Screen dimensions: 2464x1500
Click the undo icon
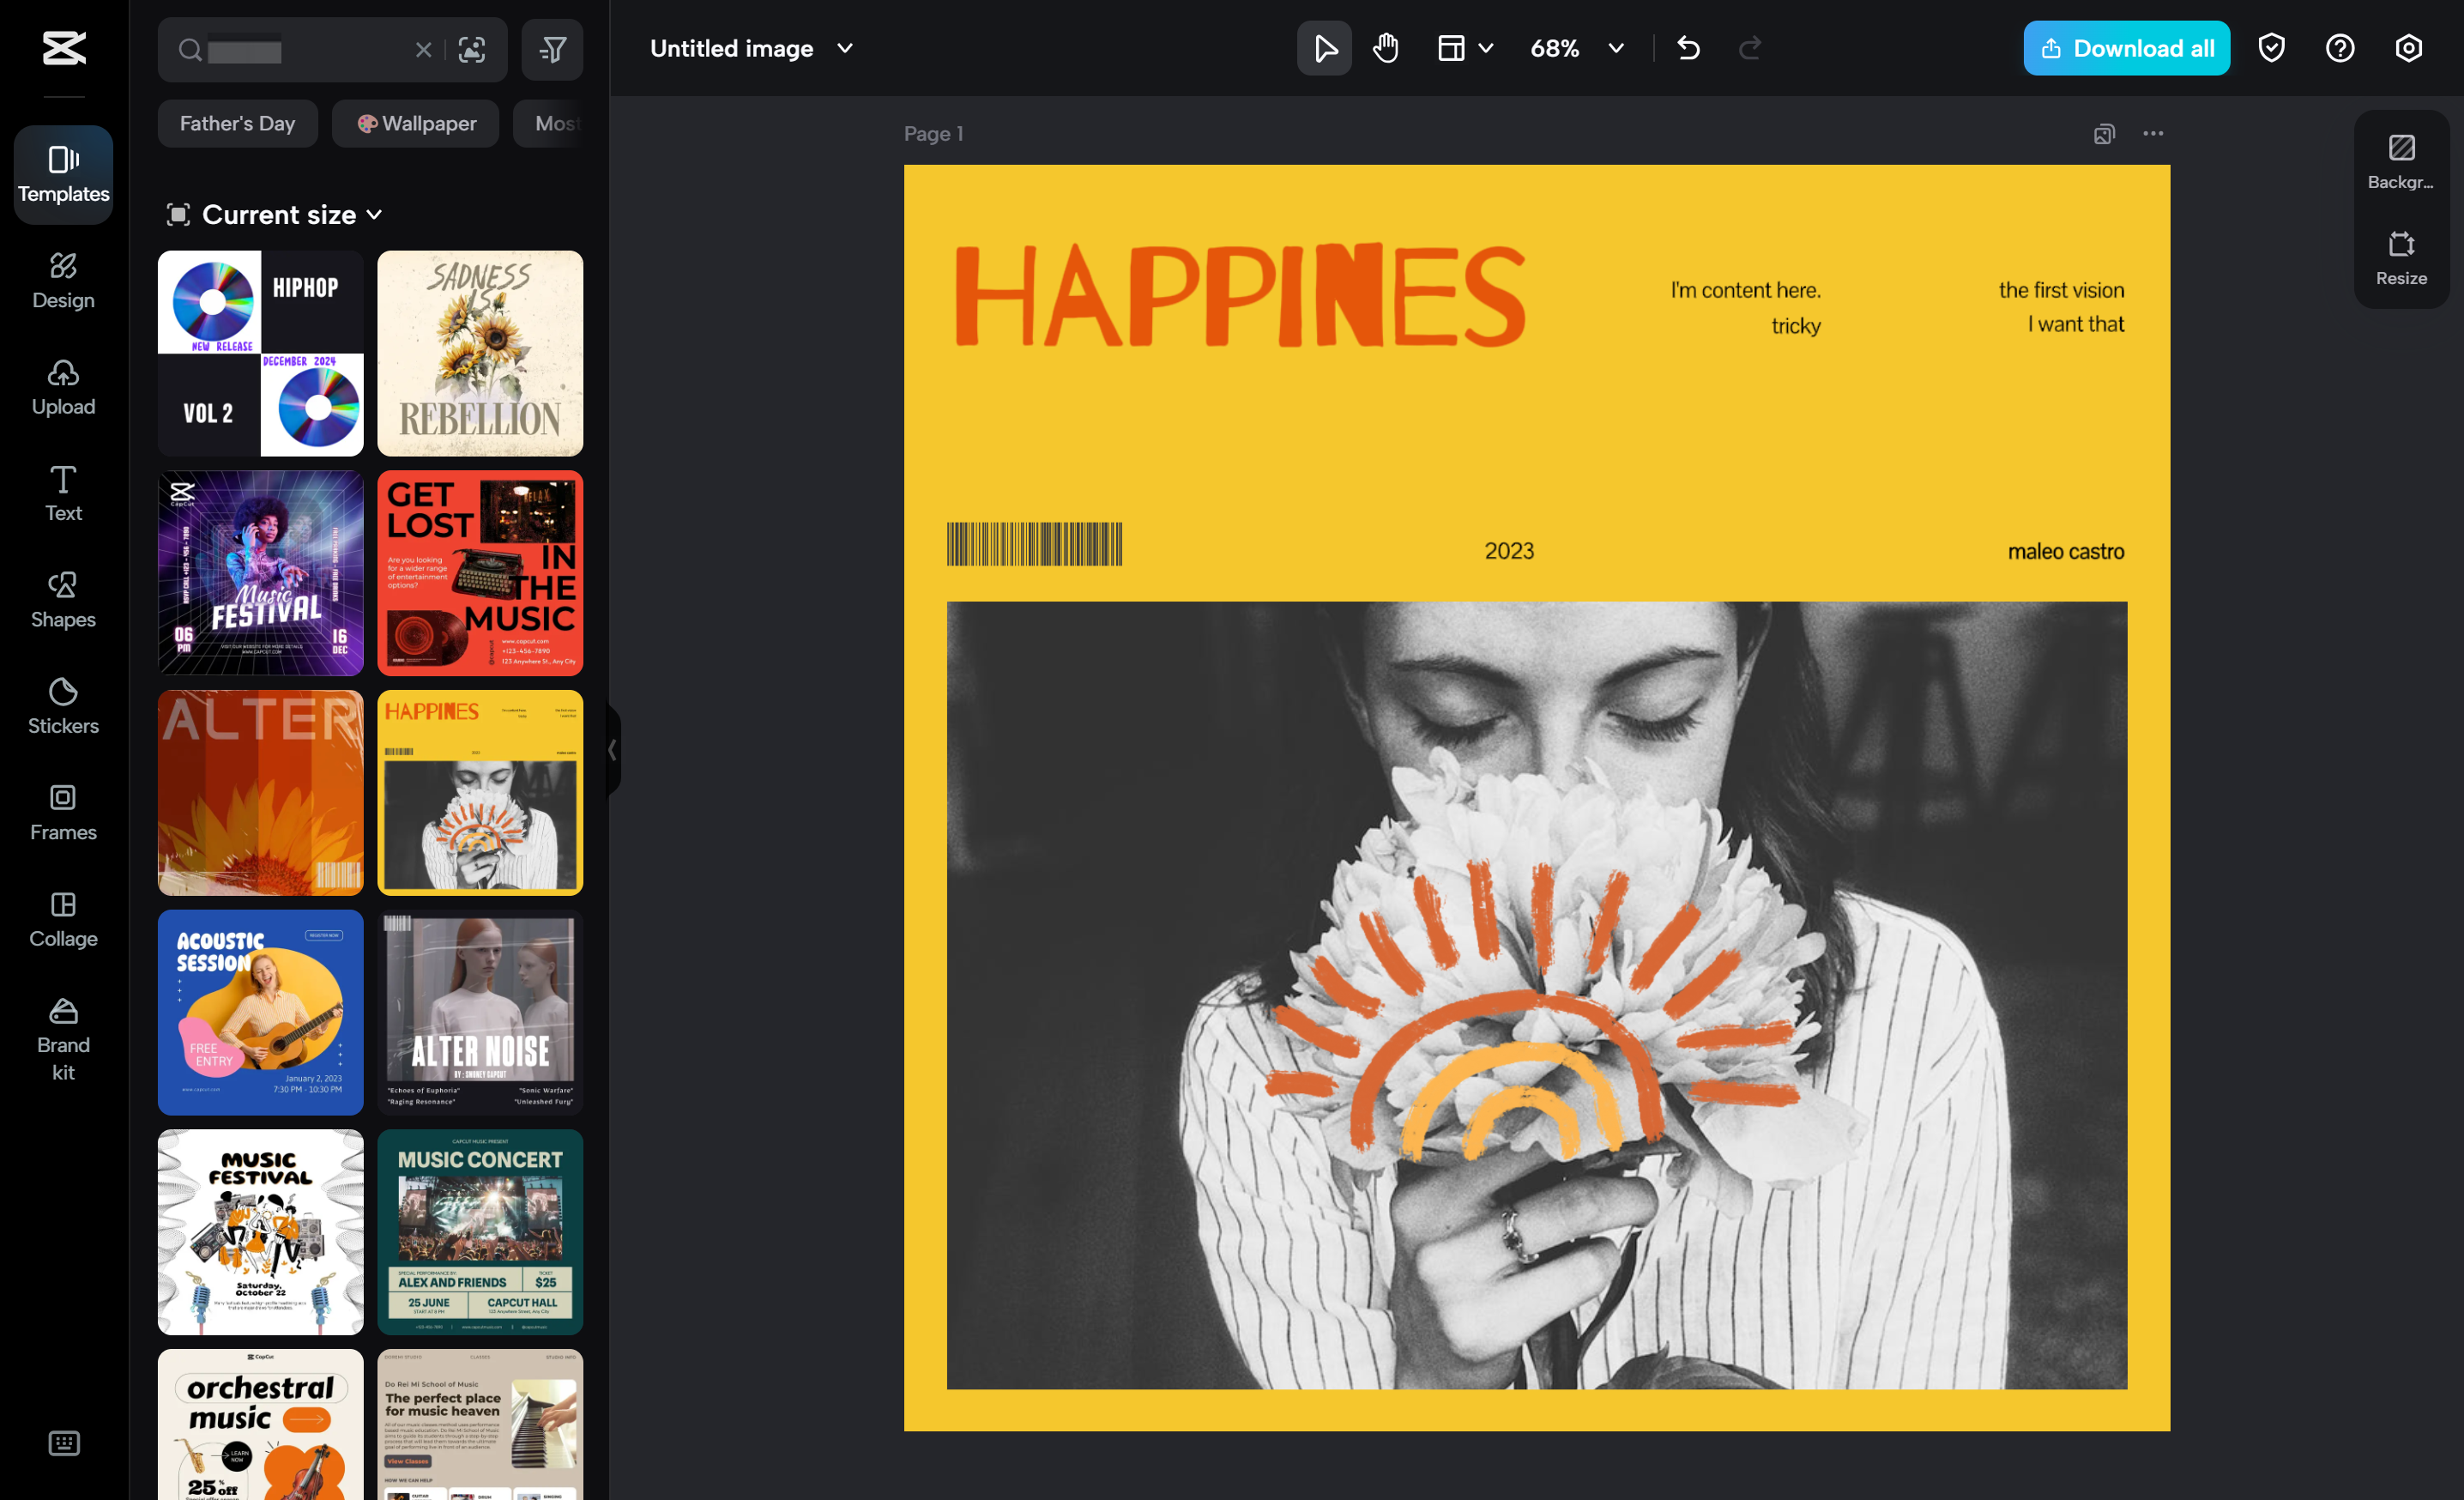[x=1688, y=47]
